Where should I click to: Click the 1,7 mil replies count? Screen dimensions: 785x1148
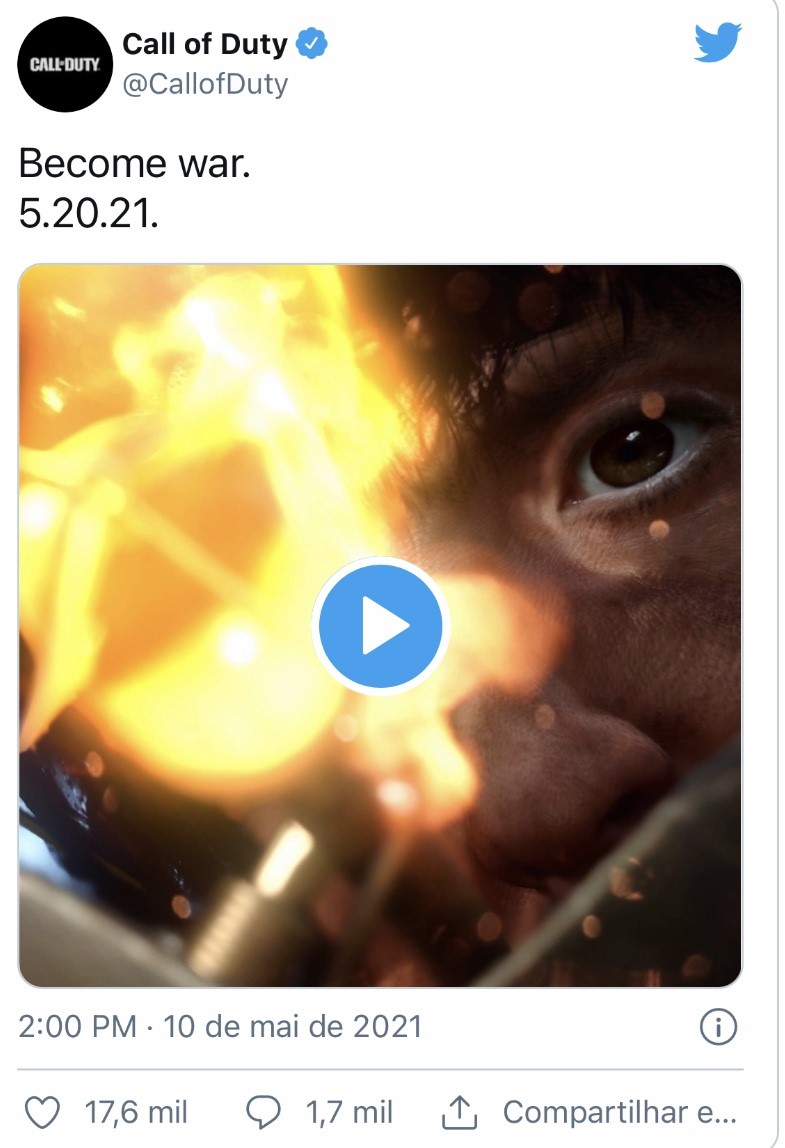[349, 1112]
